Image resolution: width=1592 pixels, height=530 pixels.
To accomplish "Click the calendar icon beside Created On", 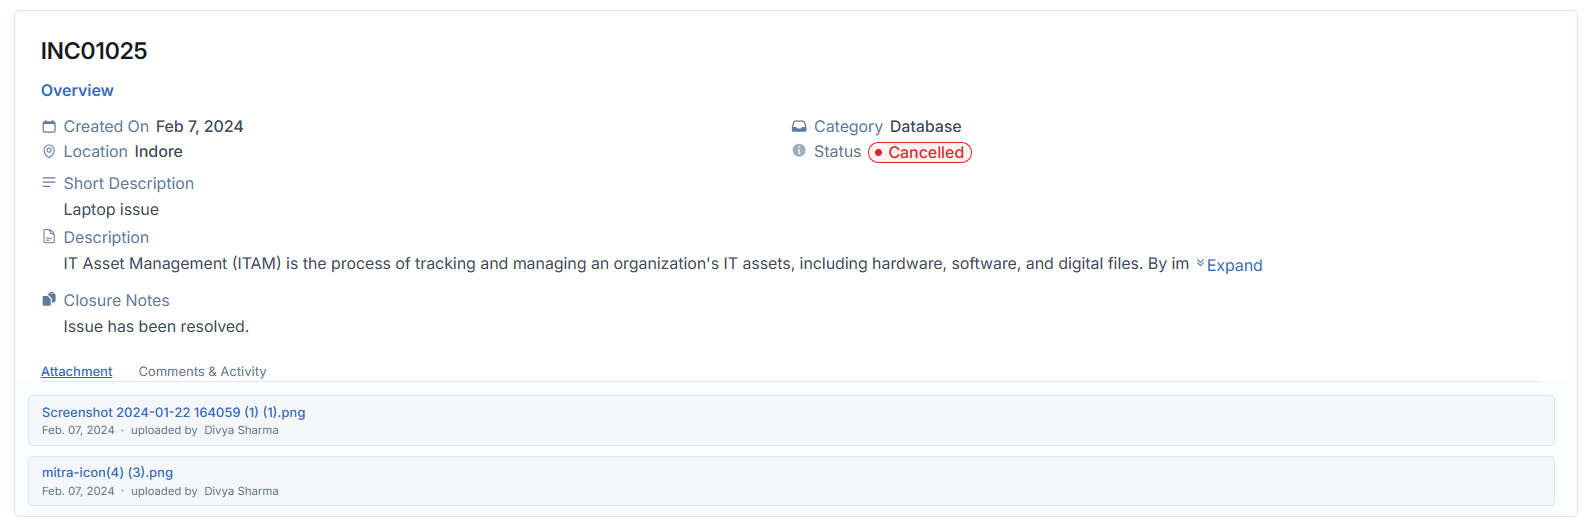I will (x=49, y=127).
